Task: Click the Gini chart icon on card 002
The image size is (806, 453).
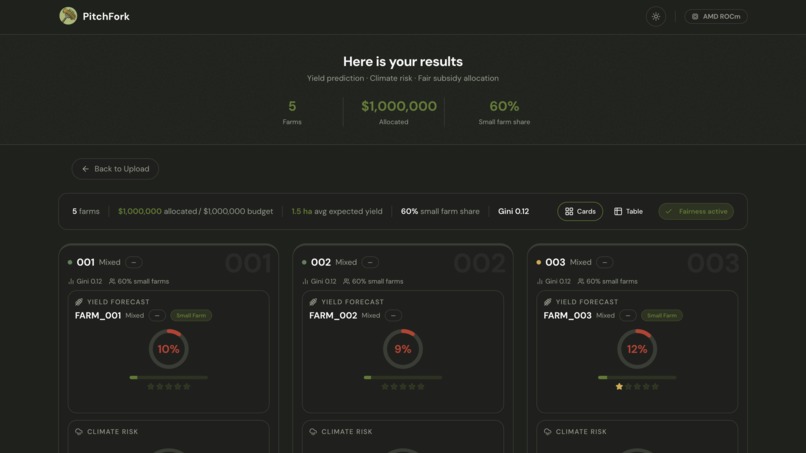Action: pos(305,281)
